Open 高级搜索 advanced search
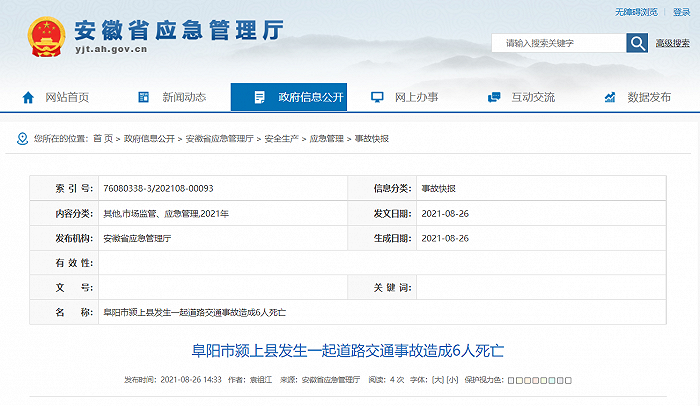The height and width of the screenshot is (406, 700). (672, 43)
